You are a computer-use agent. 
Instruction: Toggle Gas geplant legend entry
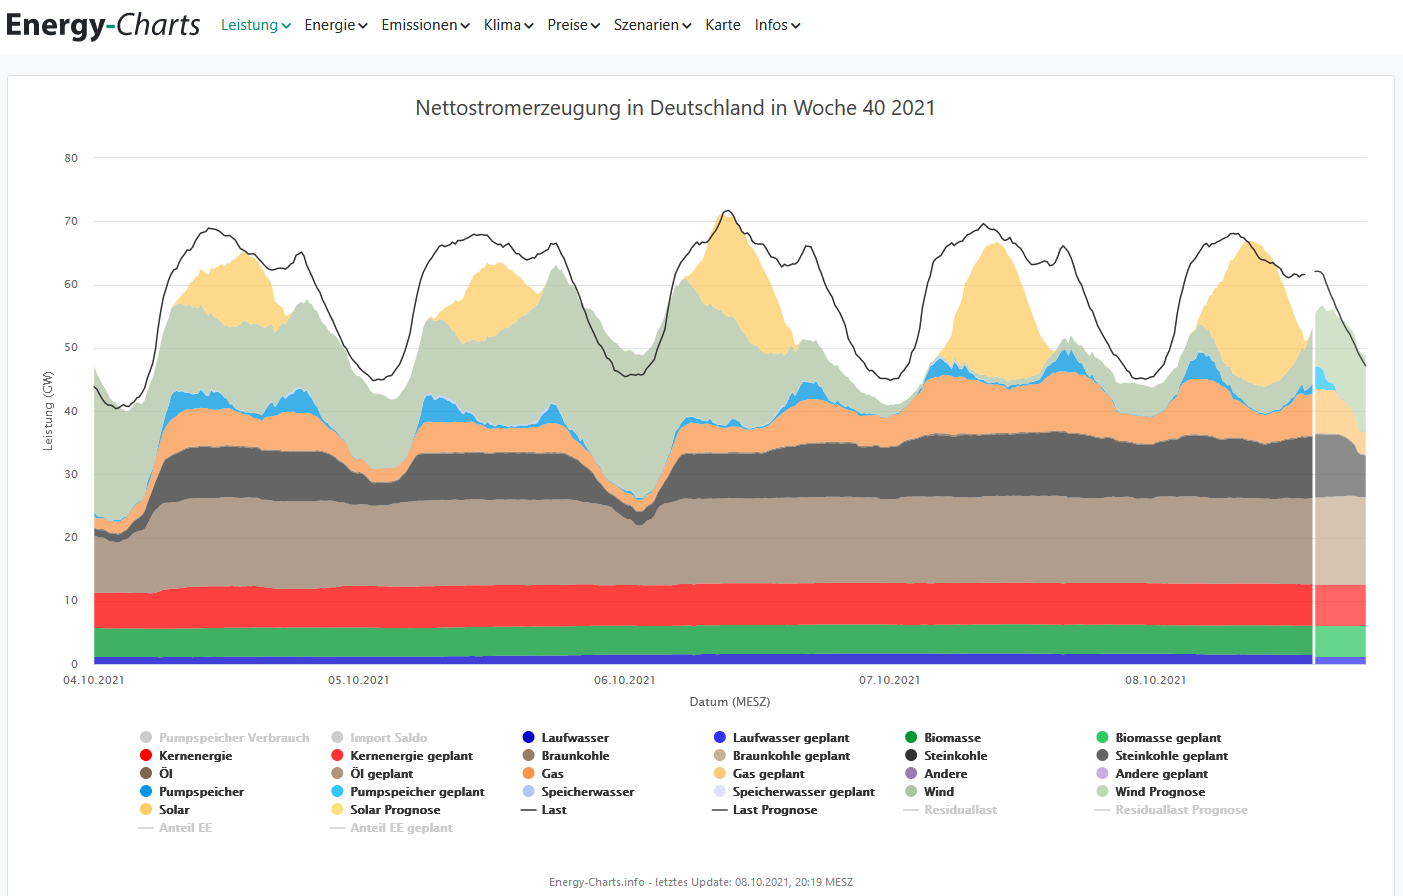[x=758, y=774]
